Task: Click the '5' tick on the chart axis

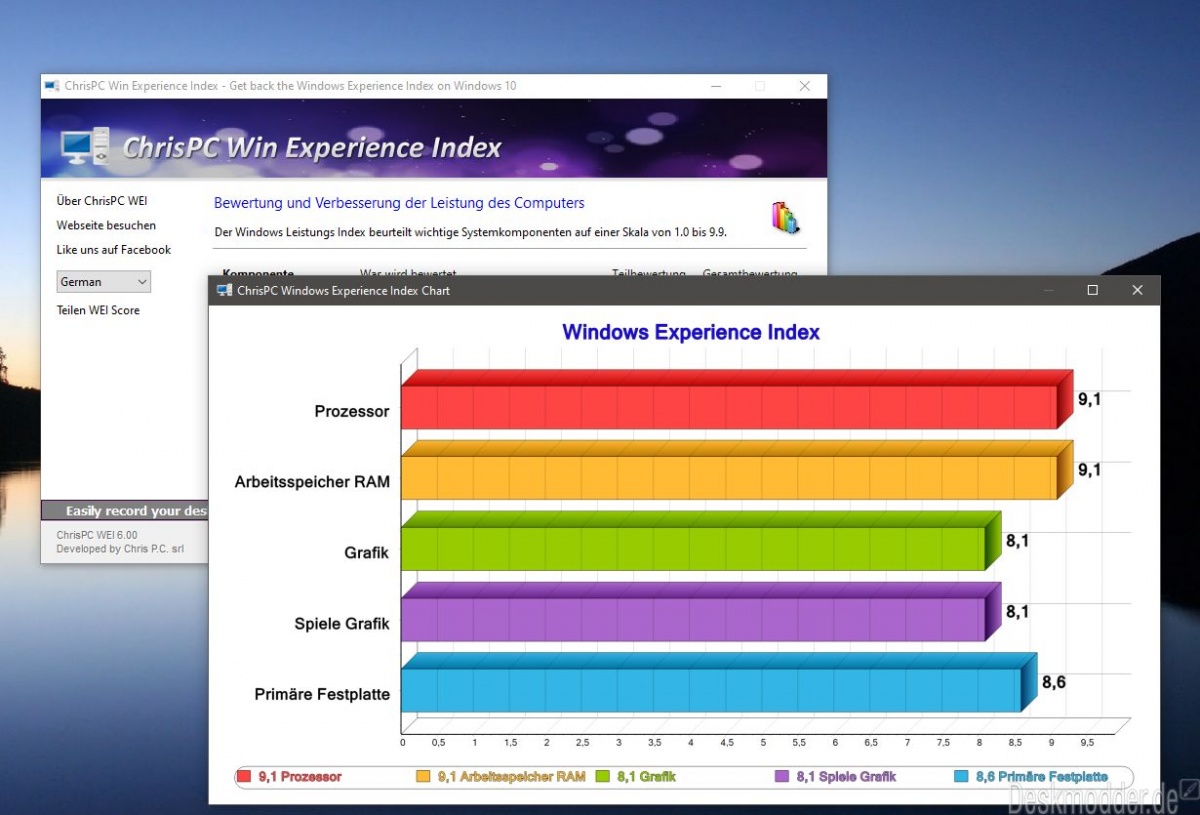Action: (x=763, y=743)
